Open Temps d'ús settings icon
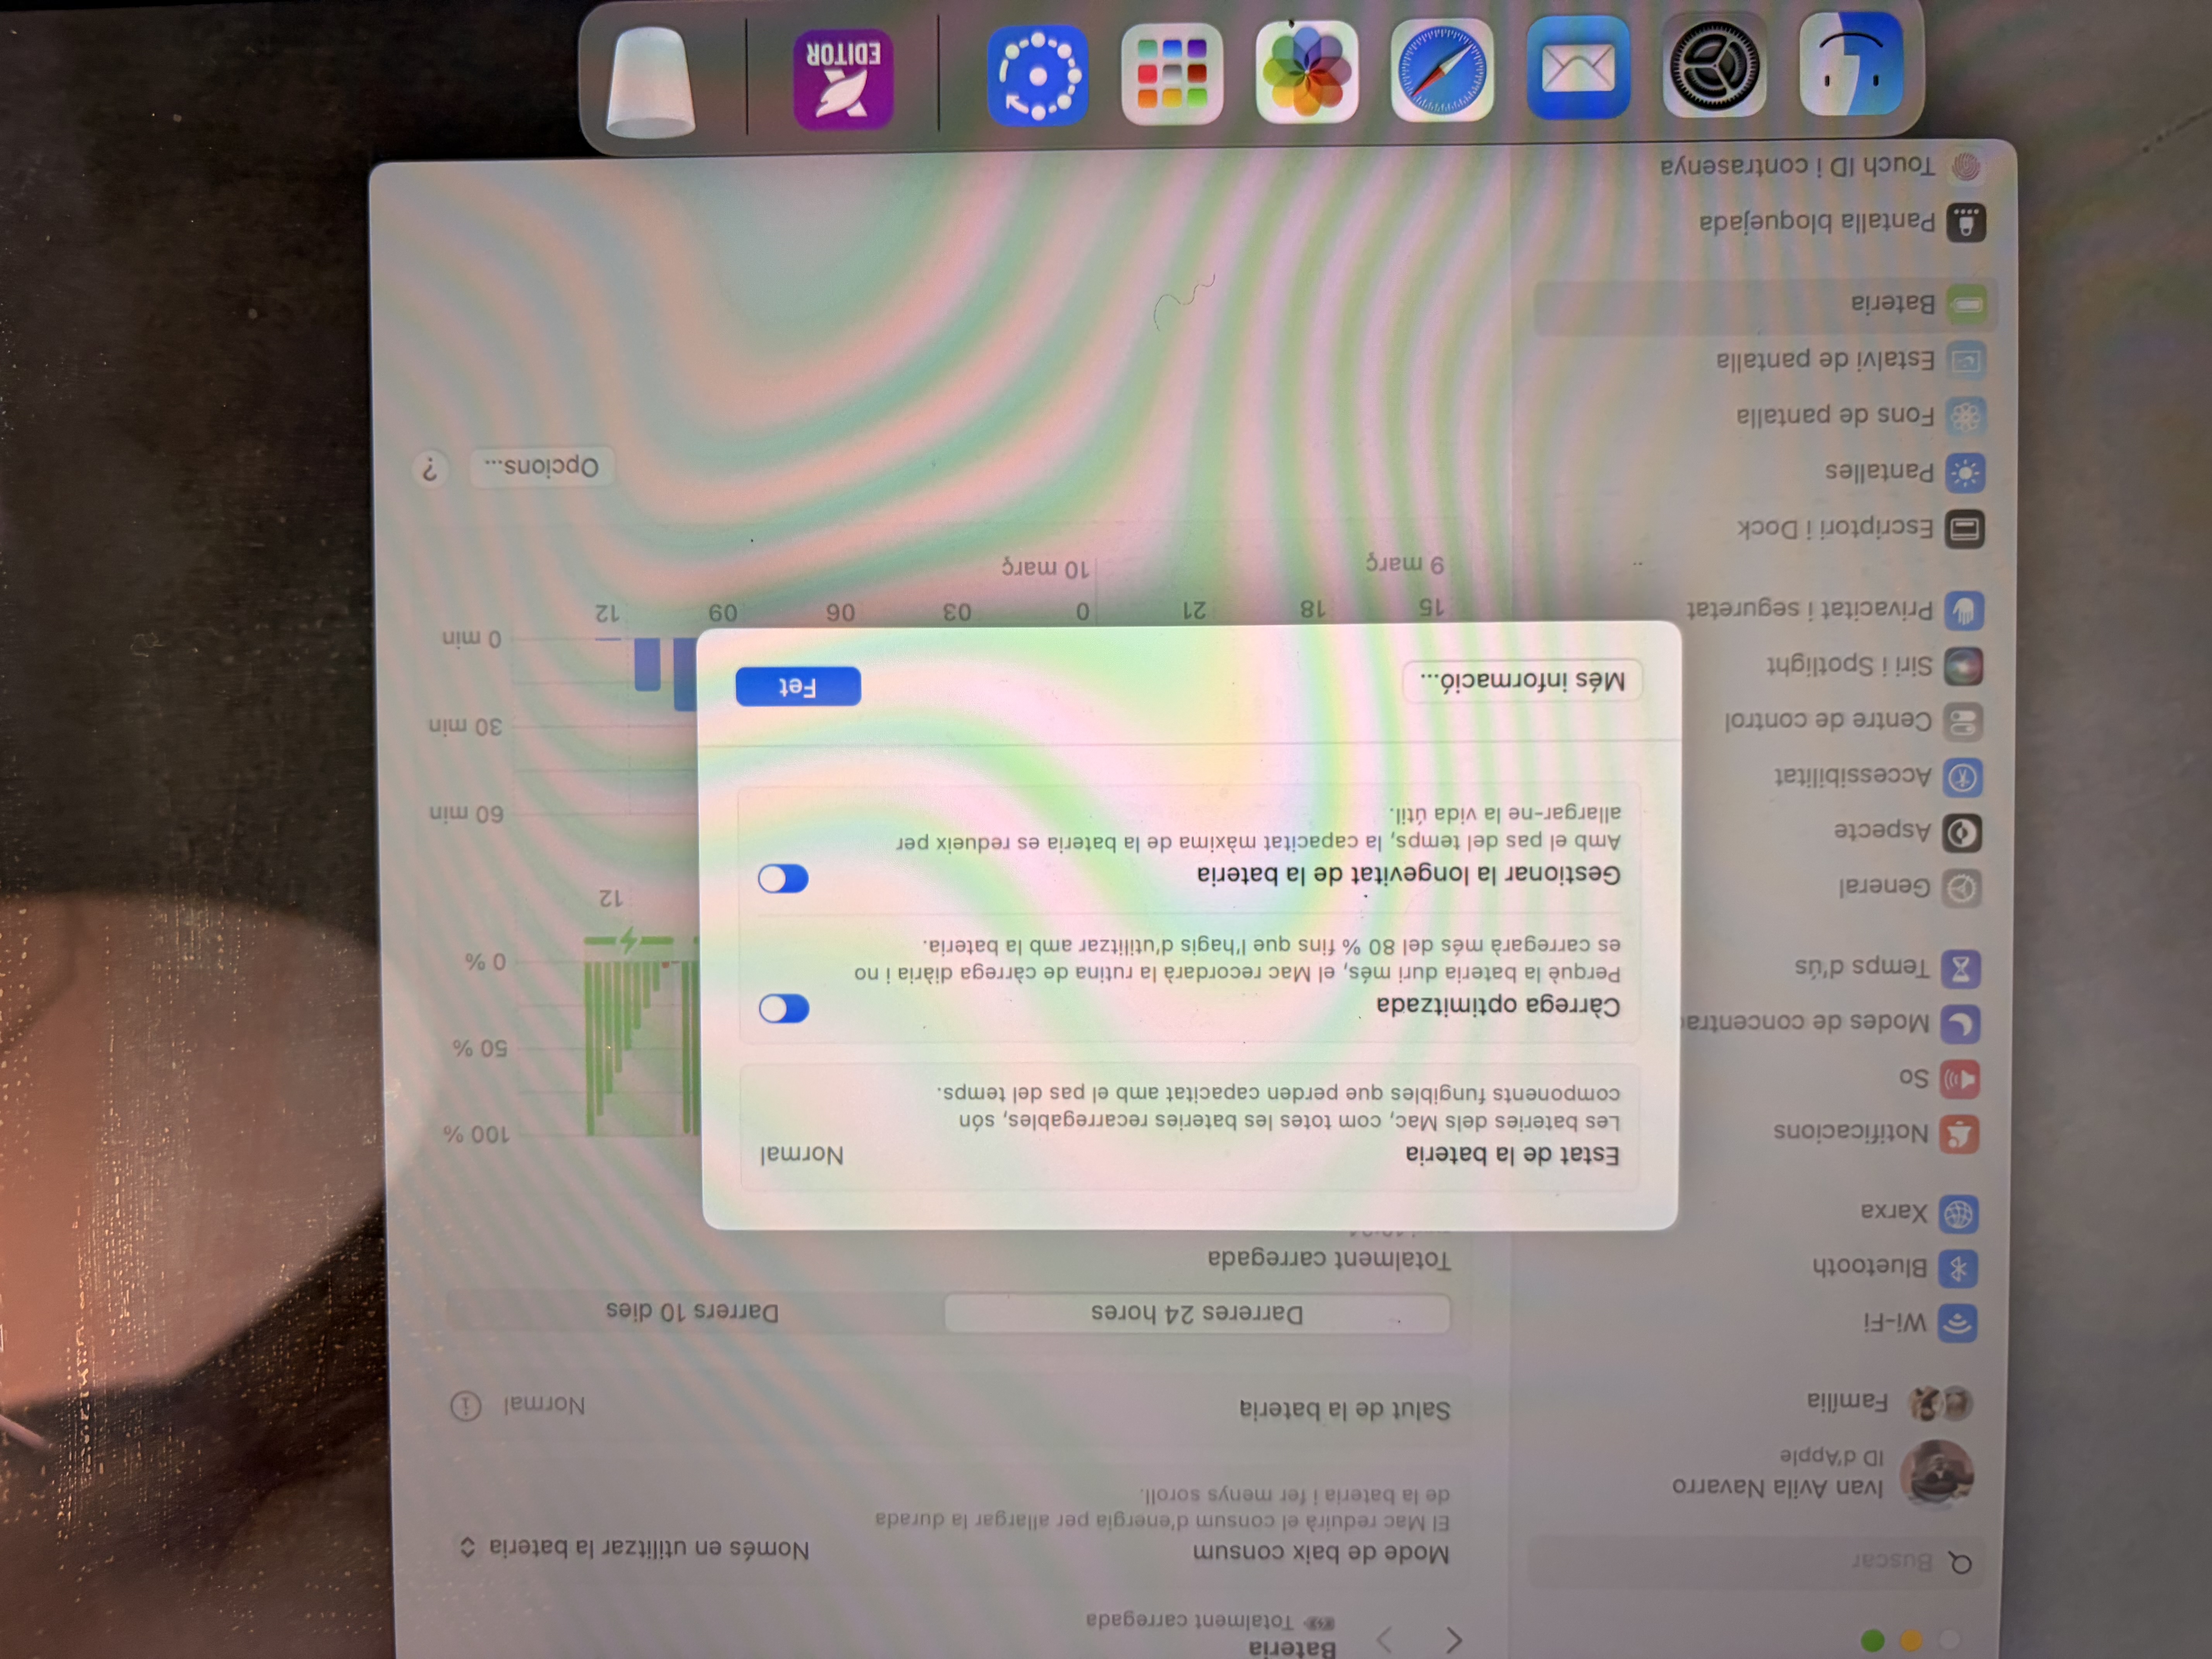The image size is (2212, 1659). coord(1961,968)
